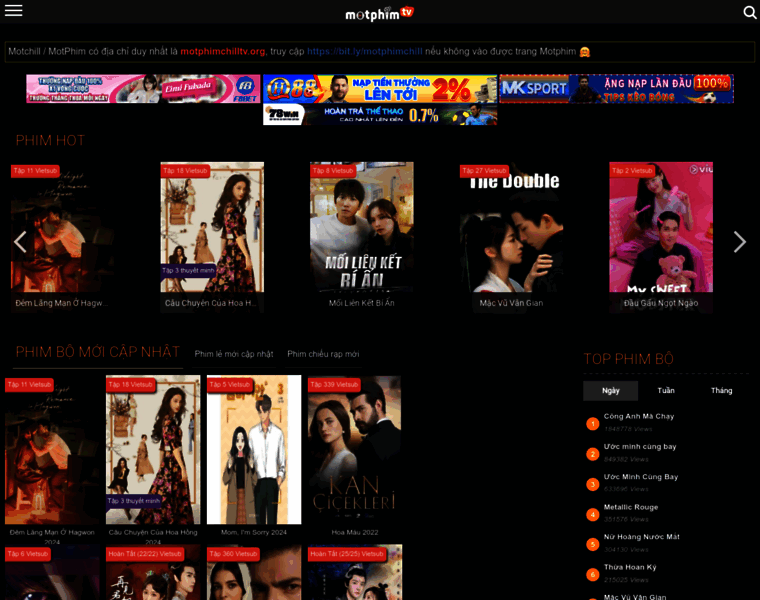The image size is (760, 600).
Task: Show previous Phim Hot carousel items
Action: click(x=20, y=242)
